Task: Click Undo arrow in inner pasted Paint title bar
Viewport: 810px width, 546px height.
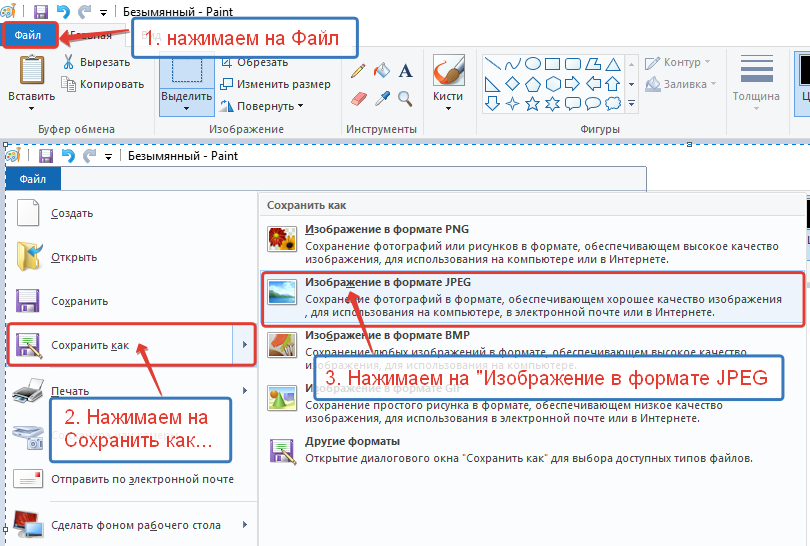Action: pos(68,155)
